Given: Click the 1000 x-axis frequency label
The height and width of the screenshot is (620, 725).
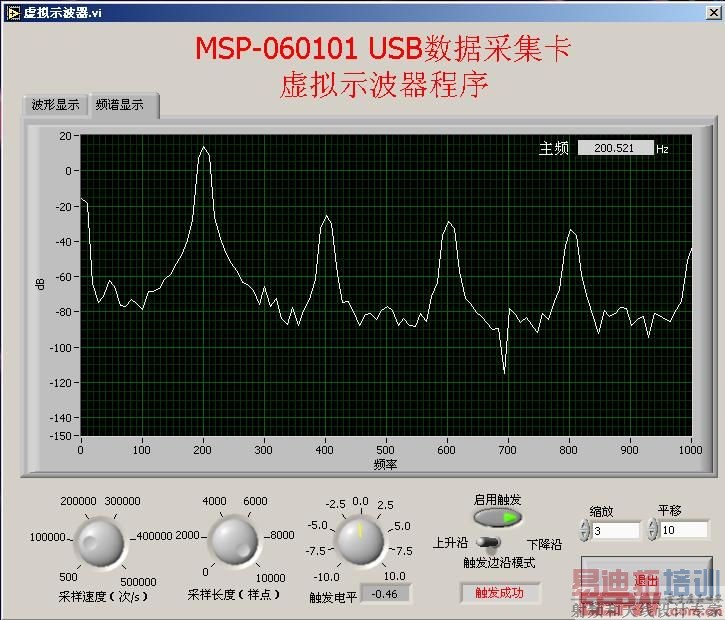Looking at the screenshot, I should point(690,450).
